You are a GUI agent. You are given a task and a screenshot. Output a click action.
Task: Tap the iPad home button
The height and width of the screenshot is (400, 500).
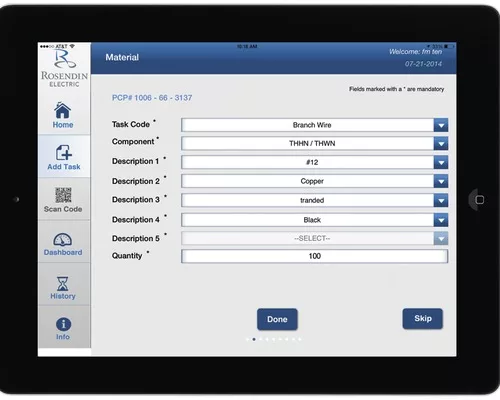(479, 200)
